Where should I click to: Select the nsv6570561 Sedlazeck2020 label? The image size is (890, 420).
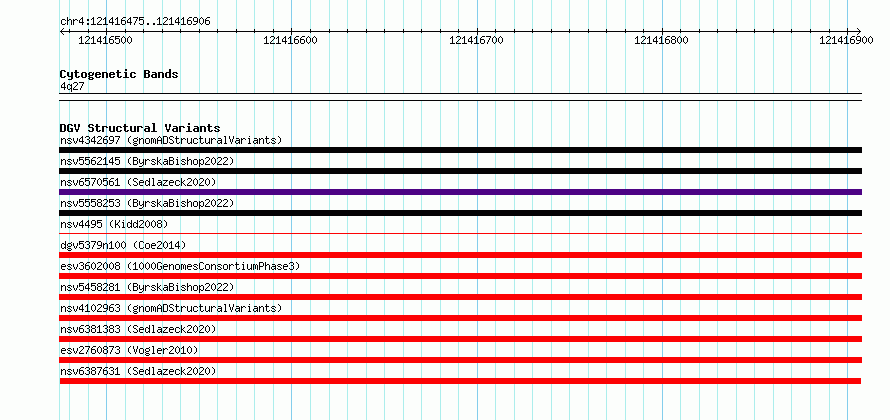point(138,182)
